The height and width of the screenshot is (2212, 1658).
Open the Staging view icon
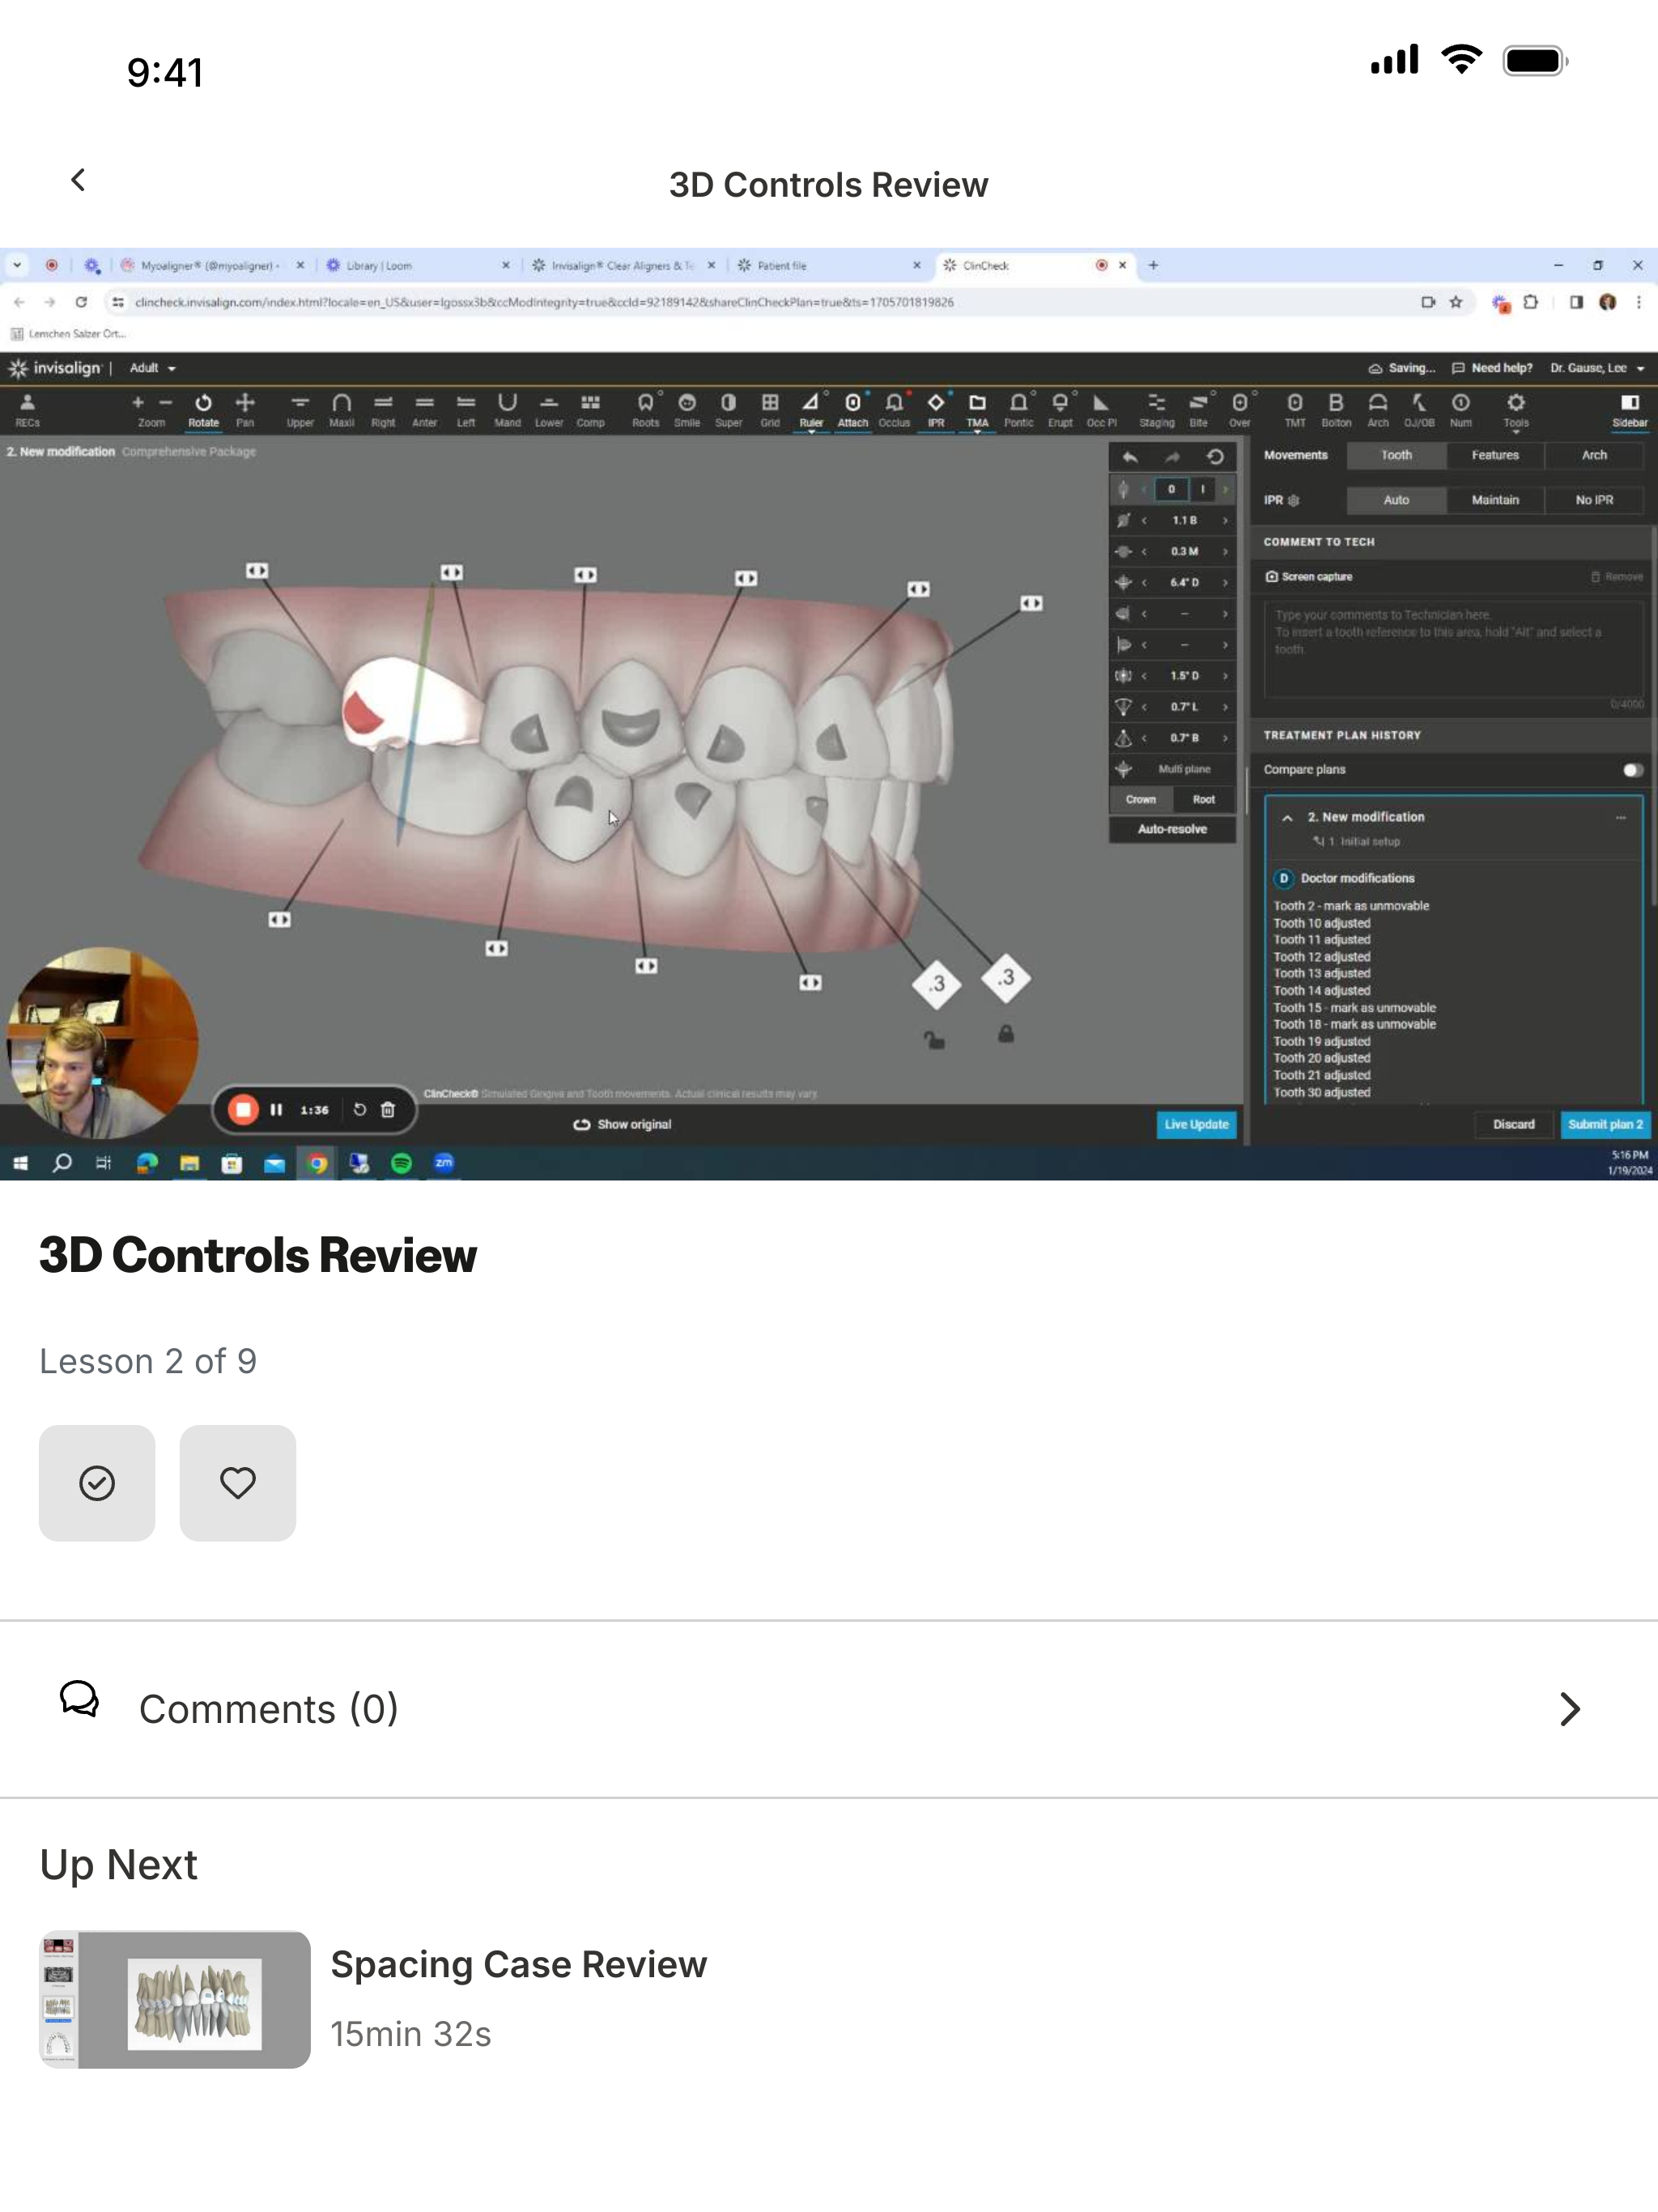coord(1157,409)
